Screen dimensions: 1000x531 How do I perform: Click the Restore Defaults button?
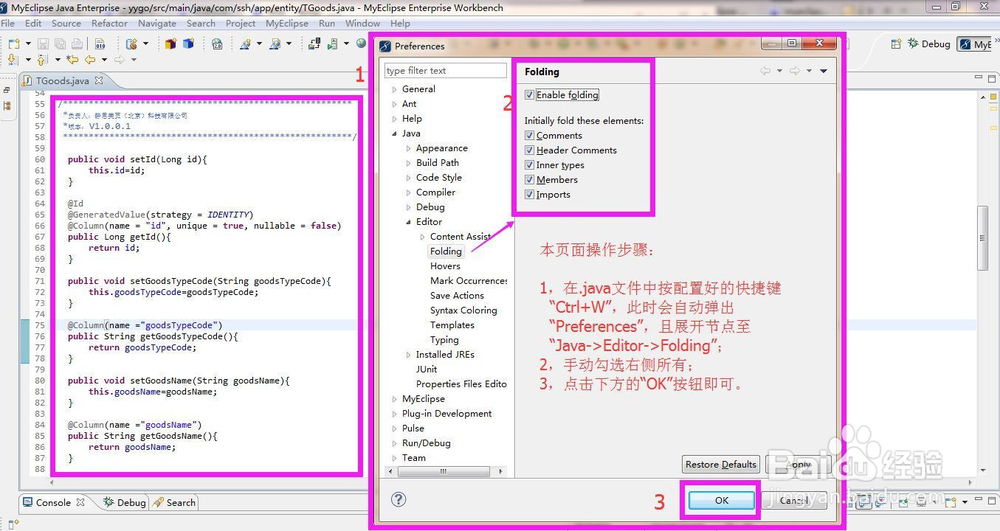[721, 464]
